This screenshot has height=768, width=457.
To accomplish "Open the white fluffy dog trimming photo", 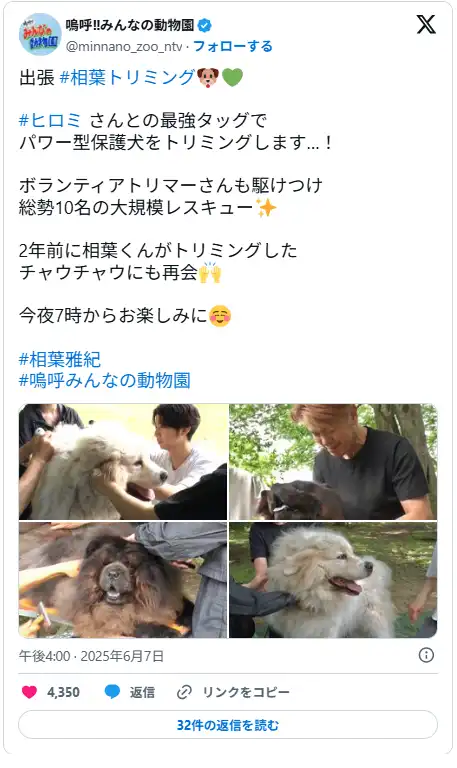I will point(123,461).
